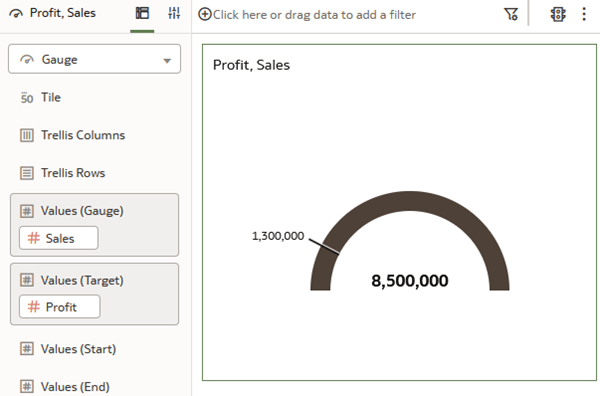The image size is (600, 396).
Task: Click the gauge icon beside Profit, Sales header
Action: click(16, 14)
